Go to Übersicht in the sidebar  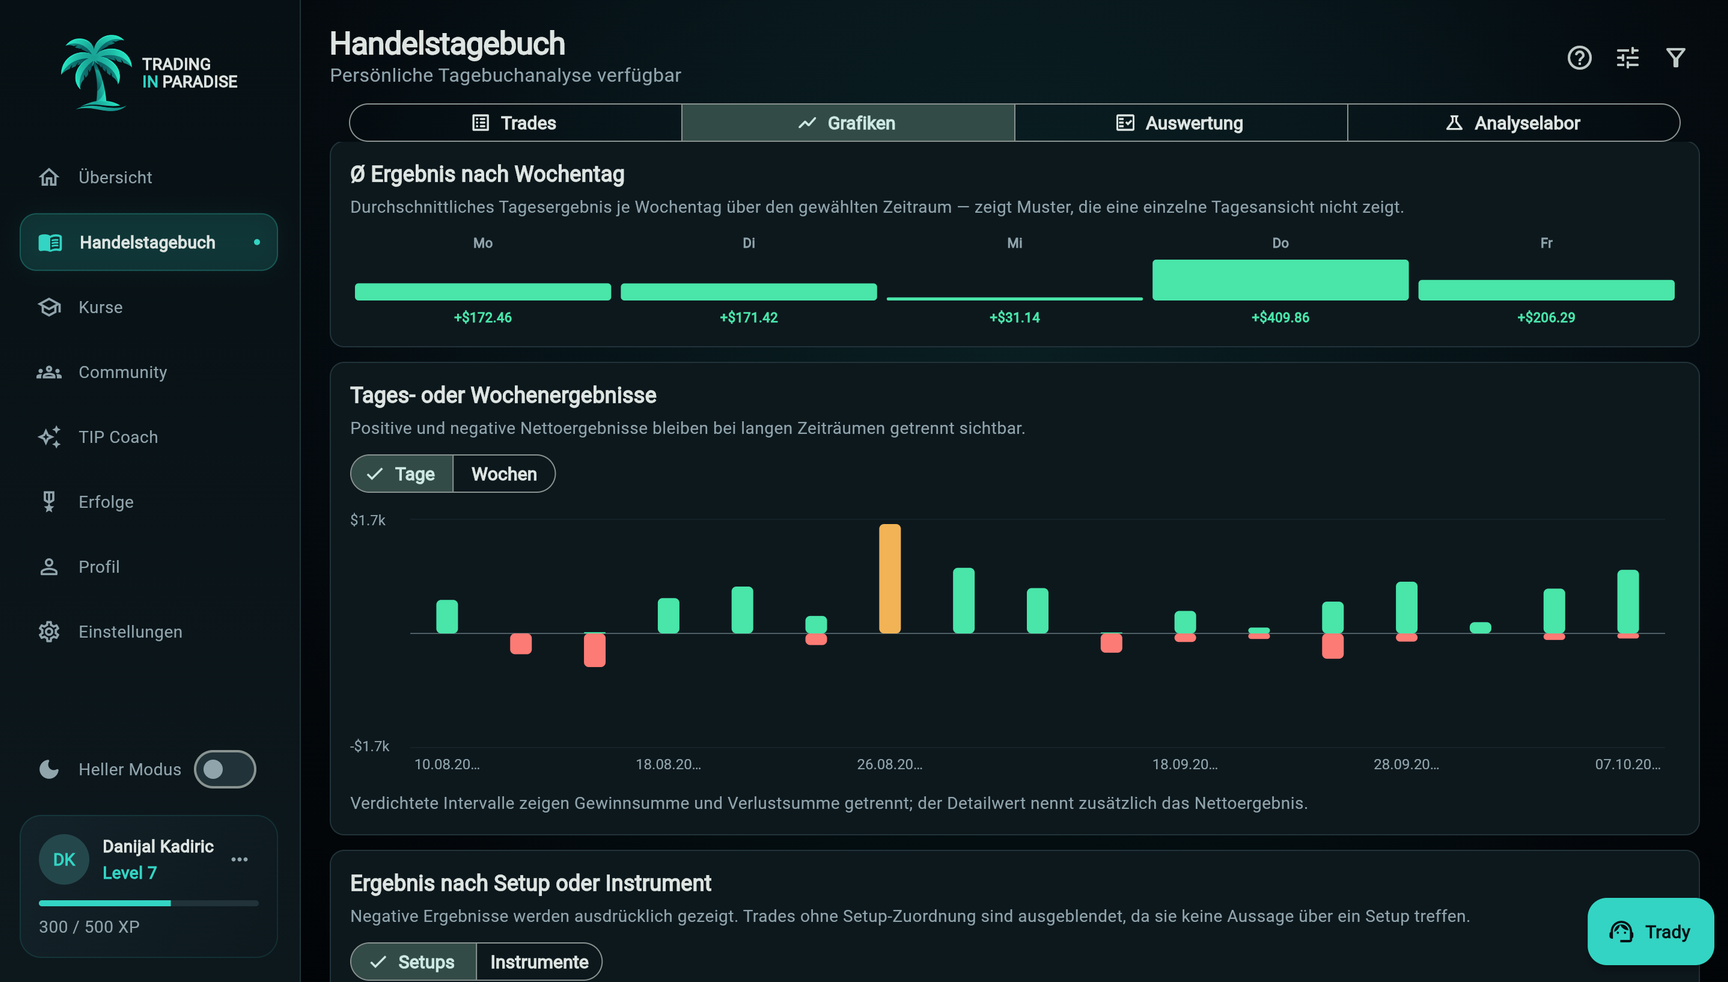point(149,177)
